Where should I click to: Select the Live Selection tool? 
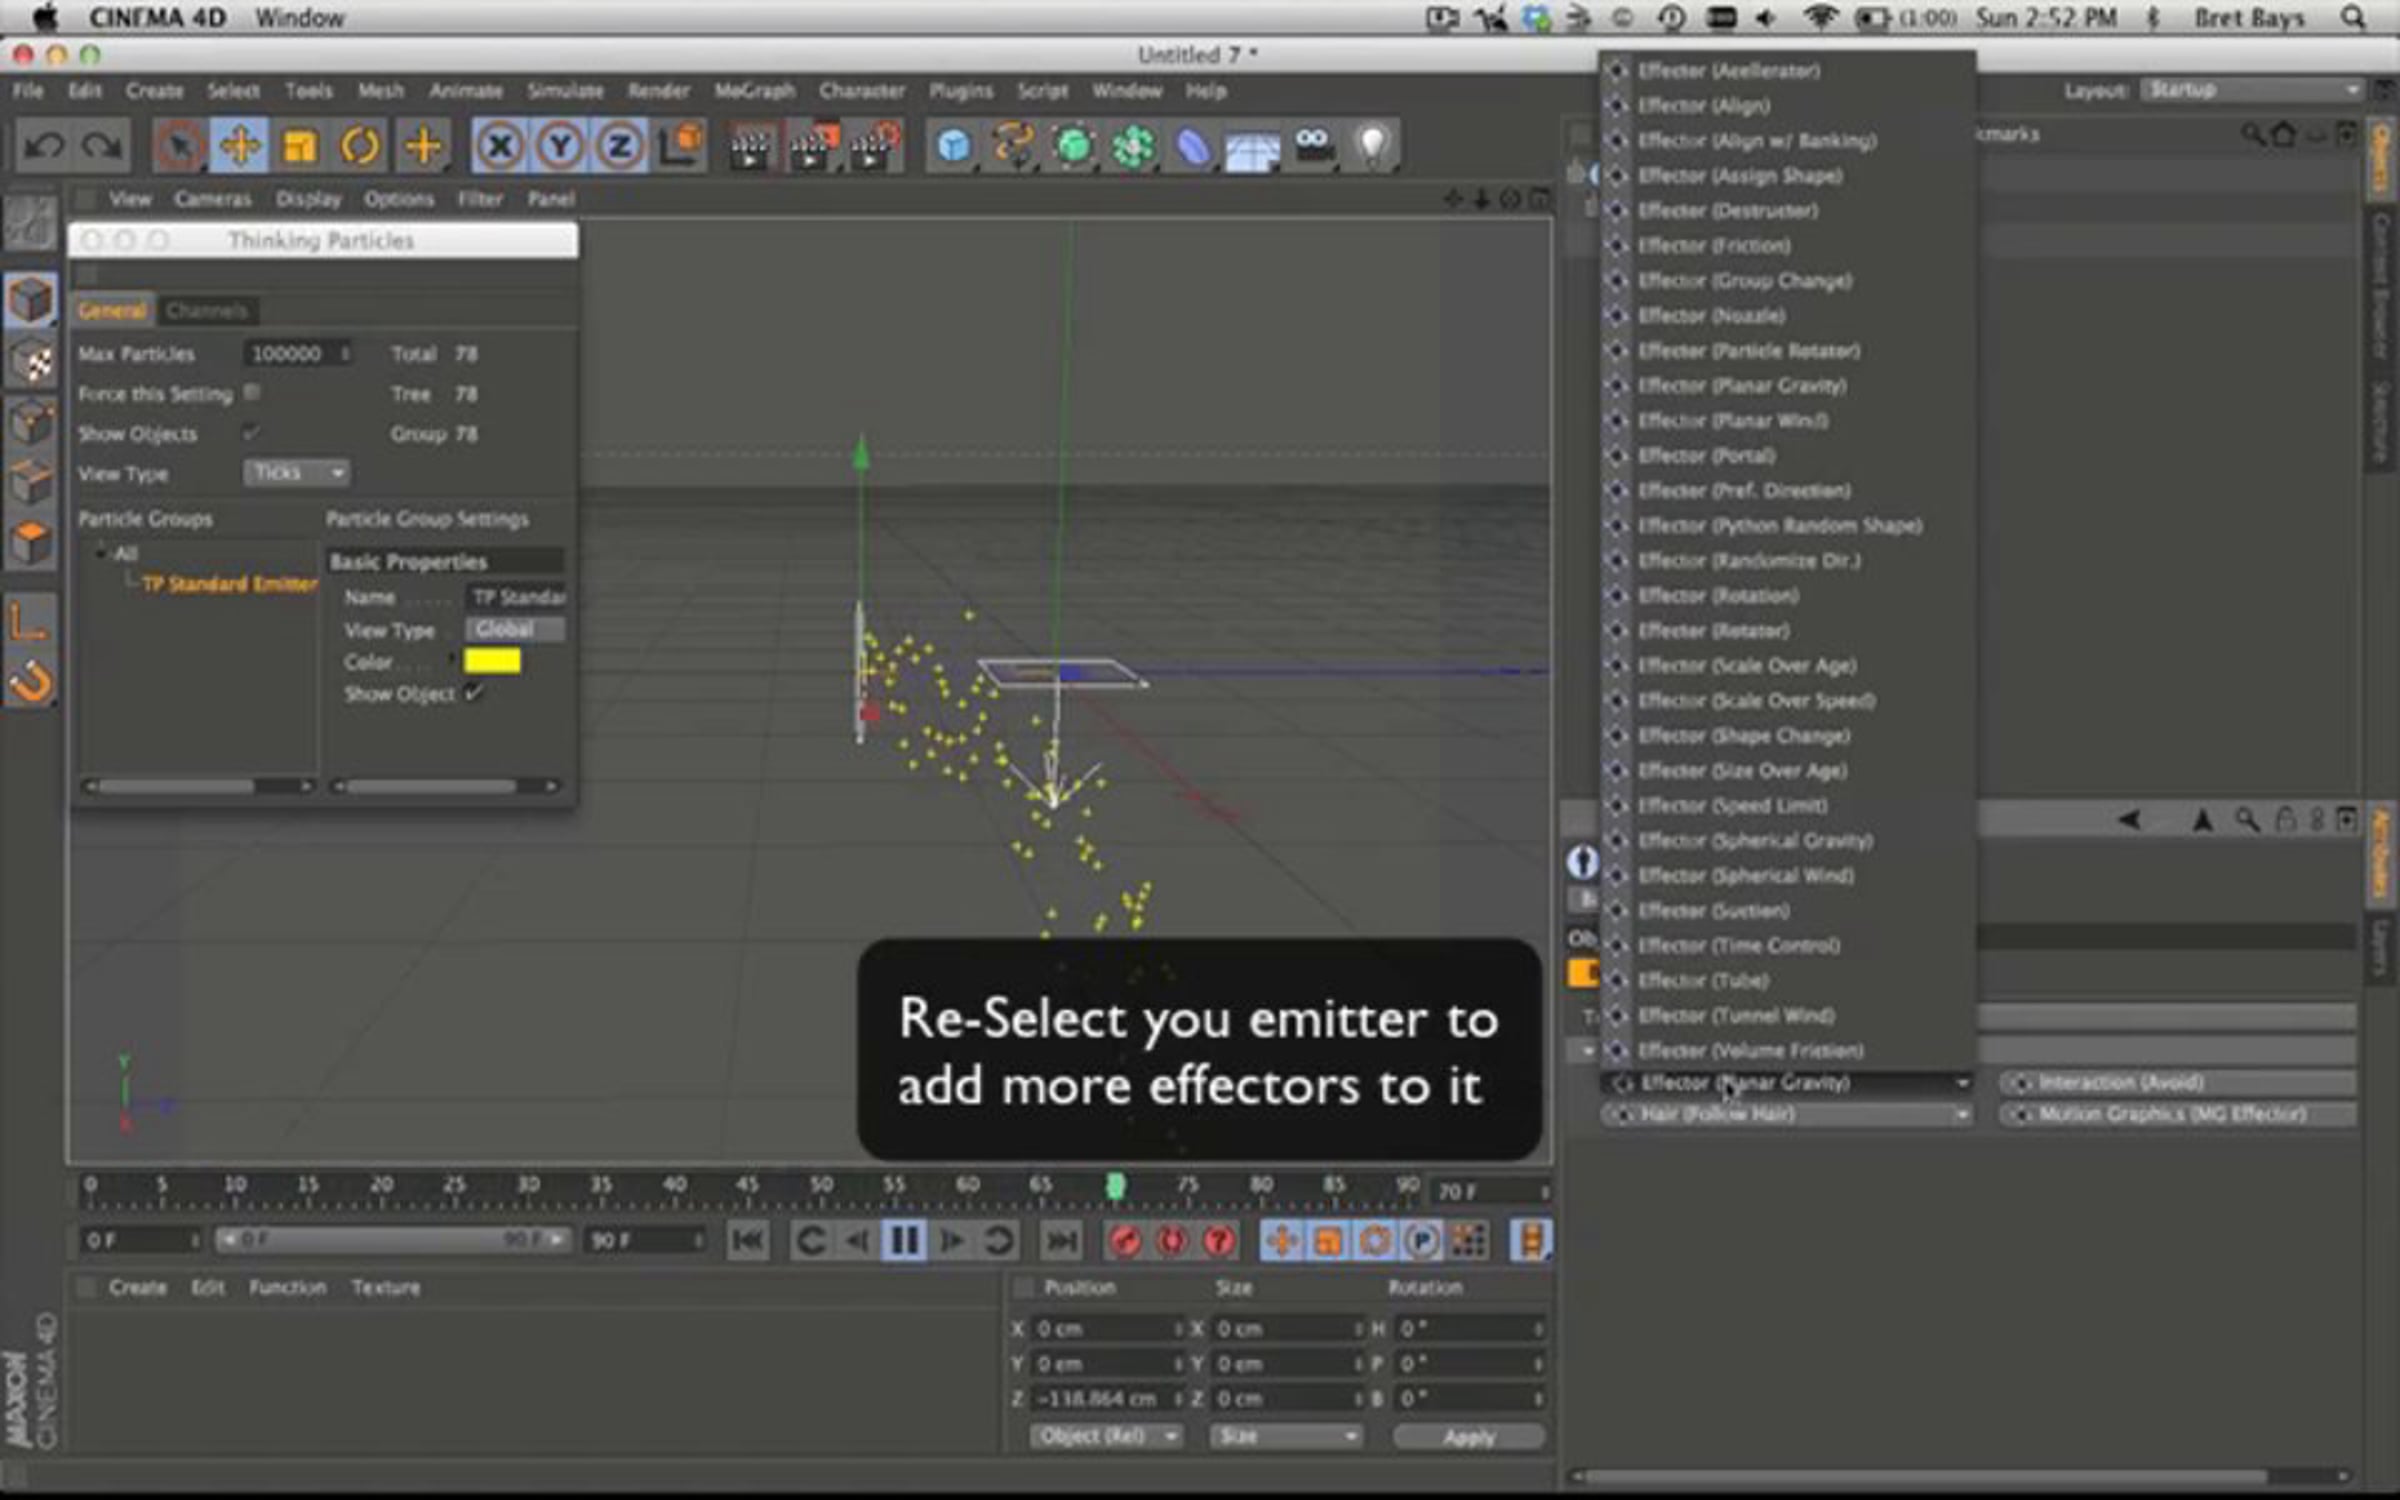click(x=180, y=146)
